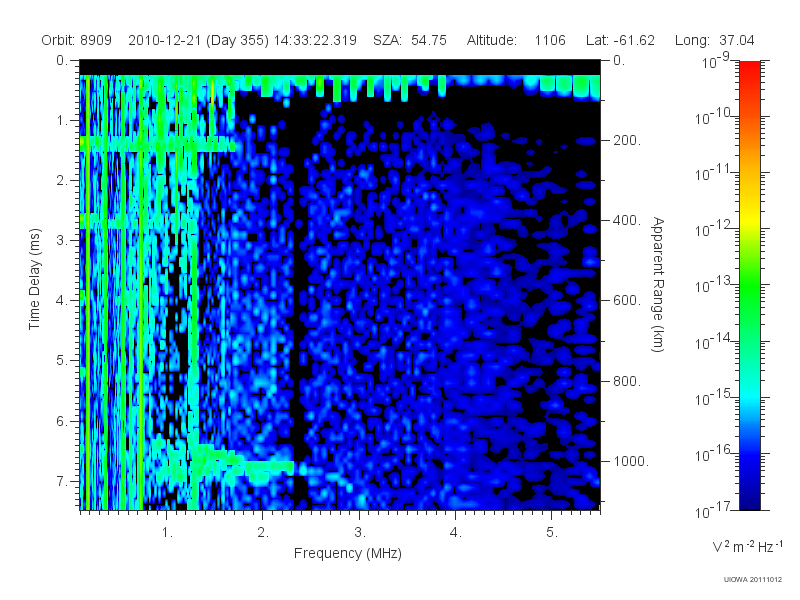Screen dimensions: 800x600
Task: Click the 'Lat: -61.62' value
Action: [620, 40]
